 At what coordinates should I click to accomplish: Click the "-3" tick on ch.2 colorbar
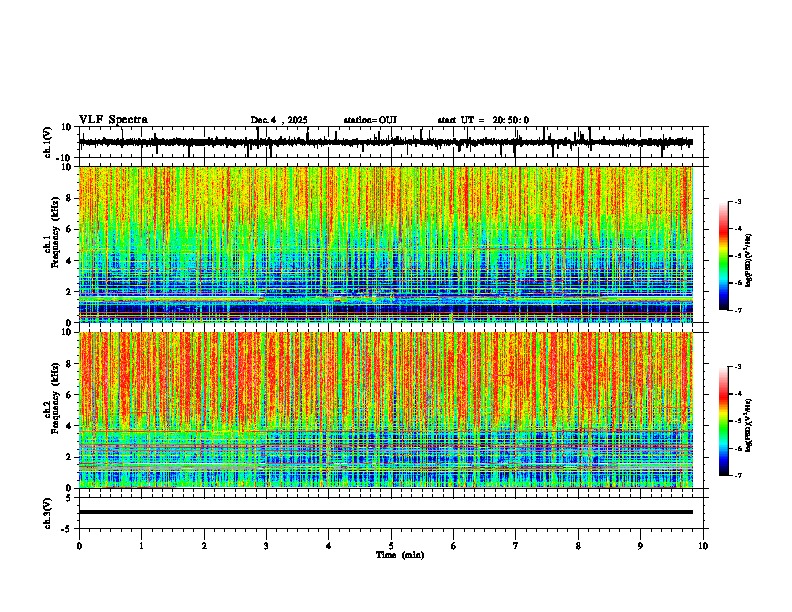pos(737,367)
